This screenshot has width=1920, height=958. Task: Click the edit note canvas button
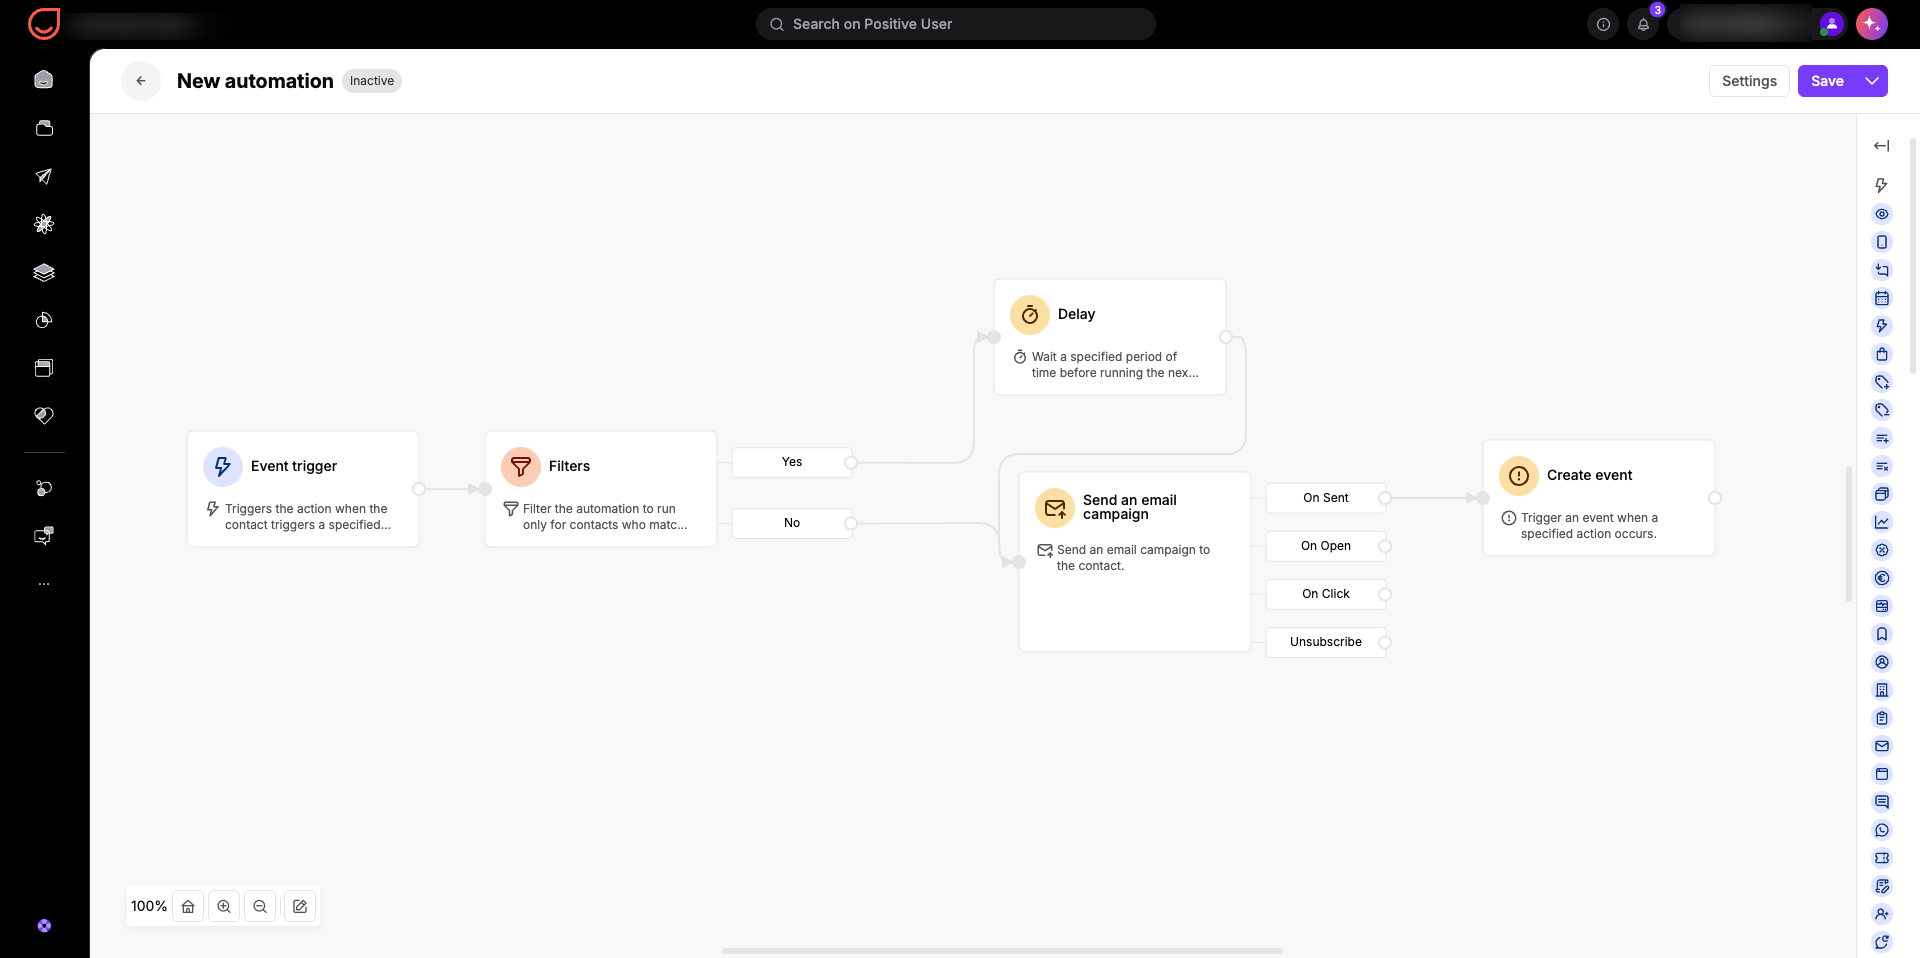(300, 906)
